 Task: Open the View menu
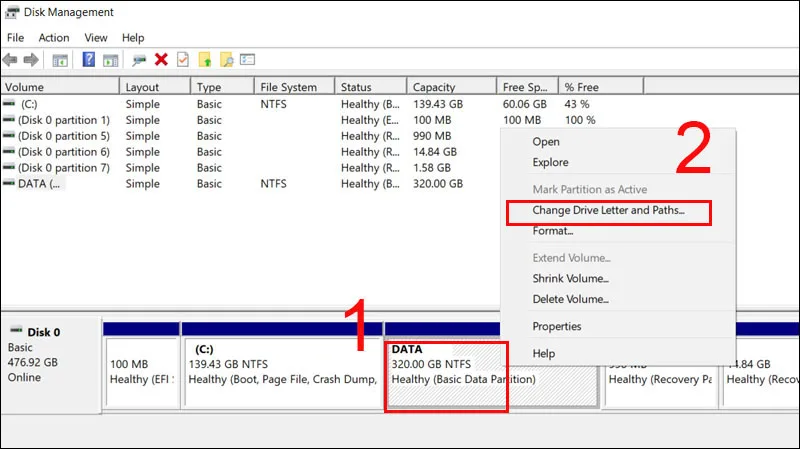click(96, 38)
